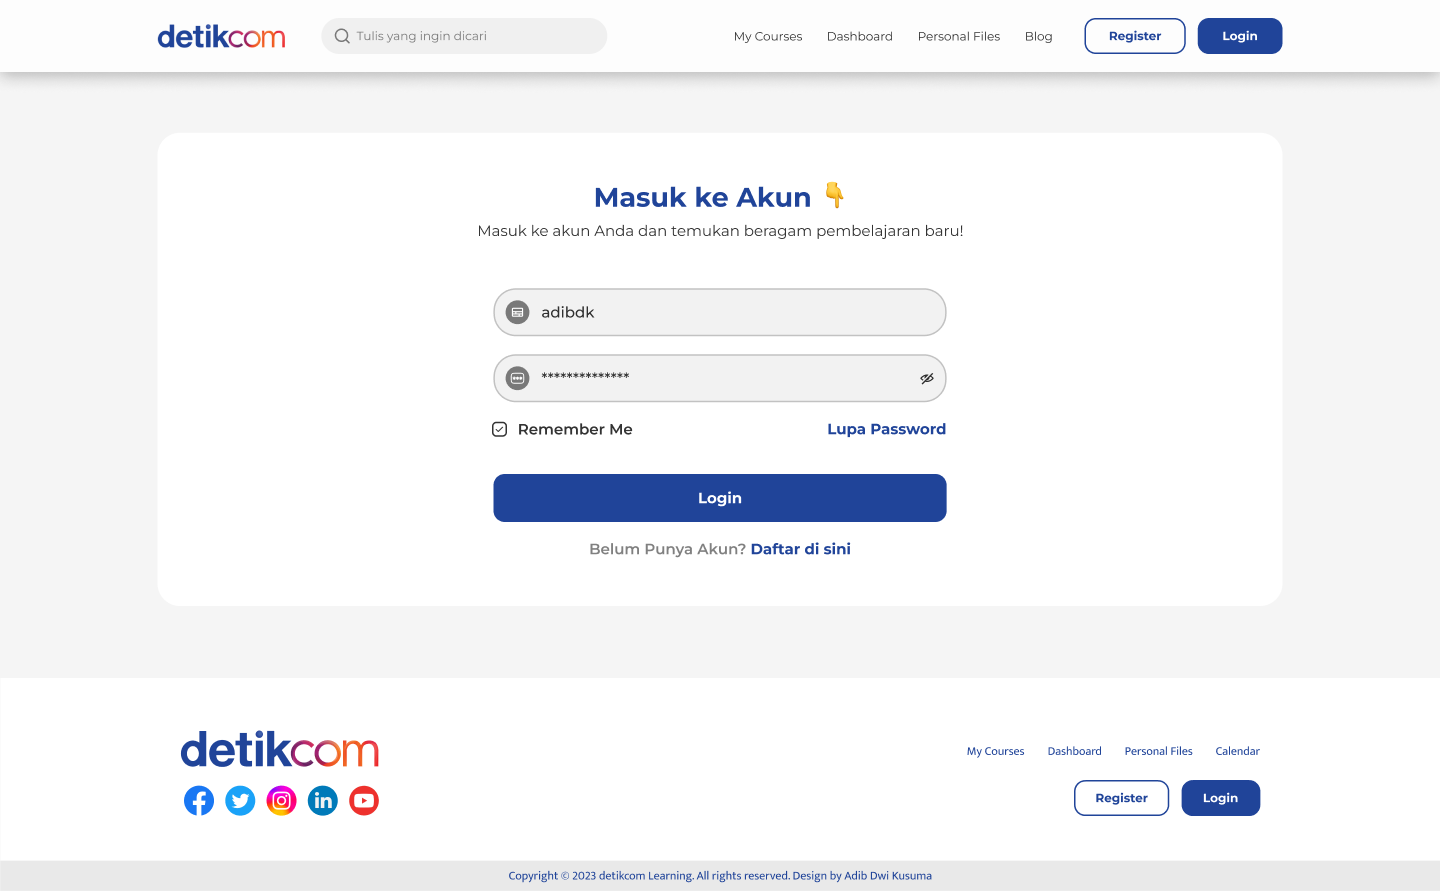Open My Courses in top navigation
Image resolution: width=1440 pixels, height=891 pixels.
(768, 36)
